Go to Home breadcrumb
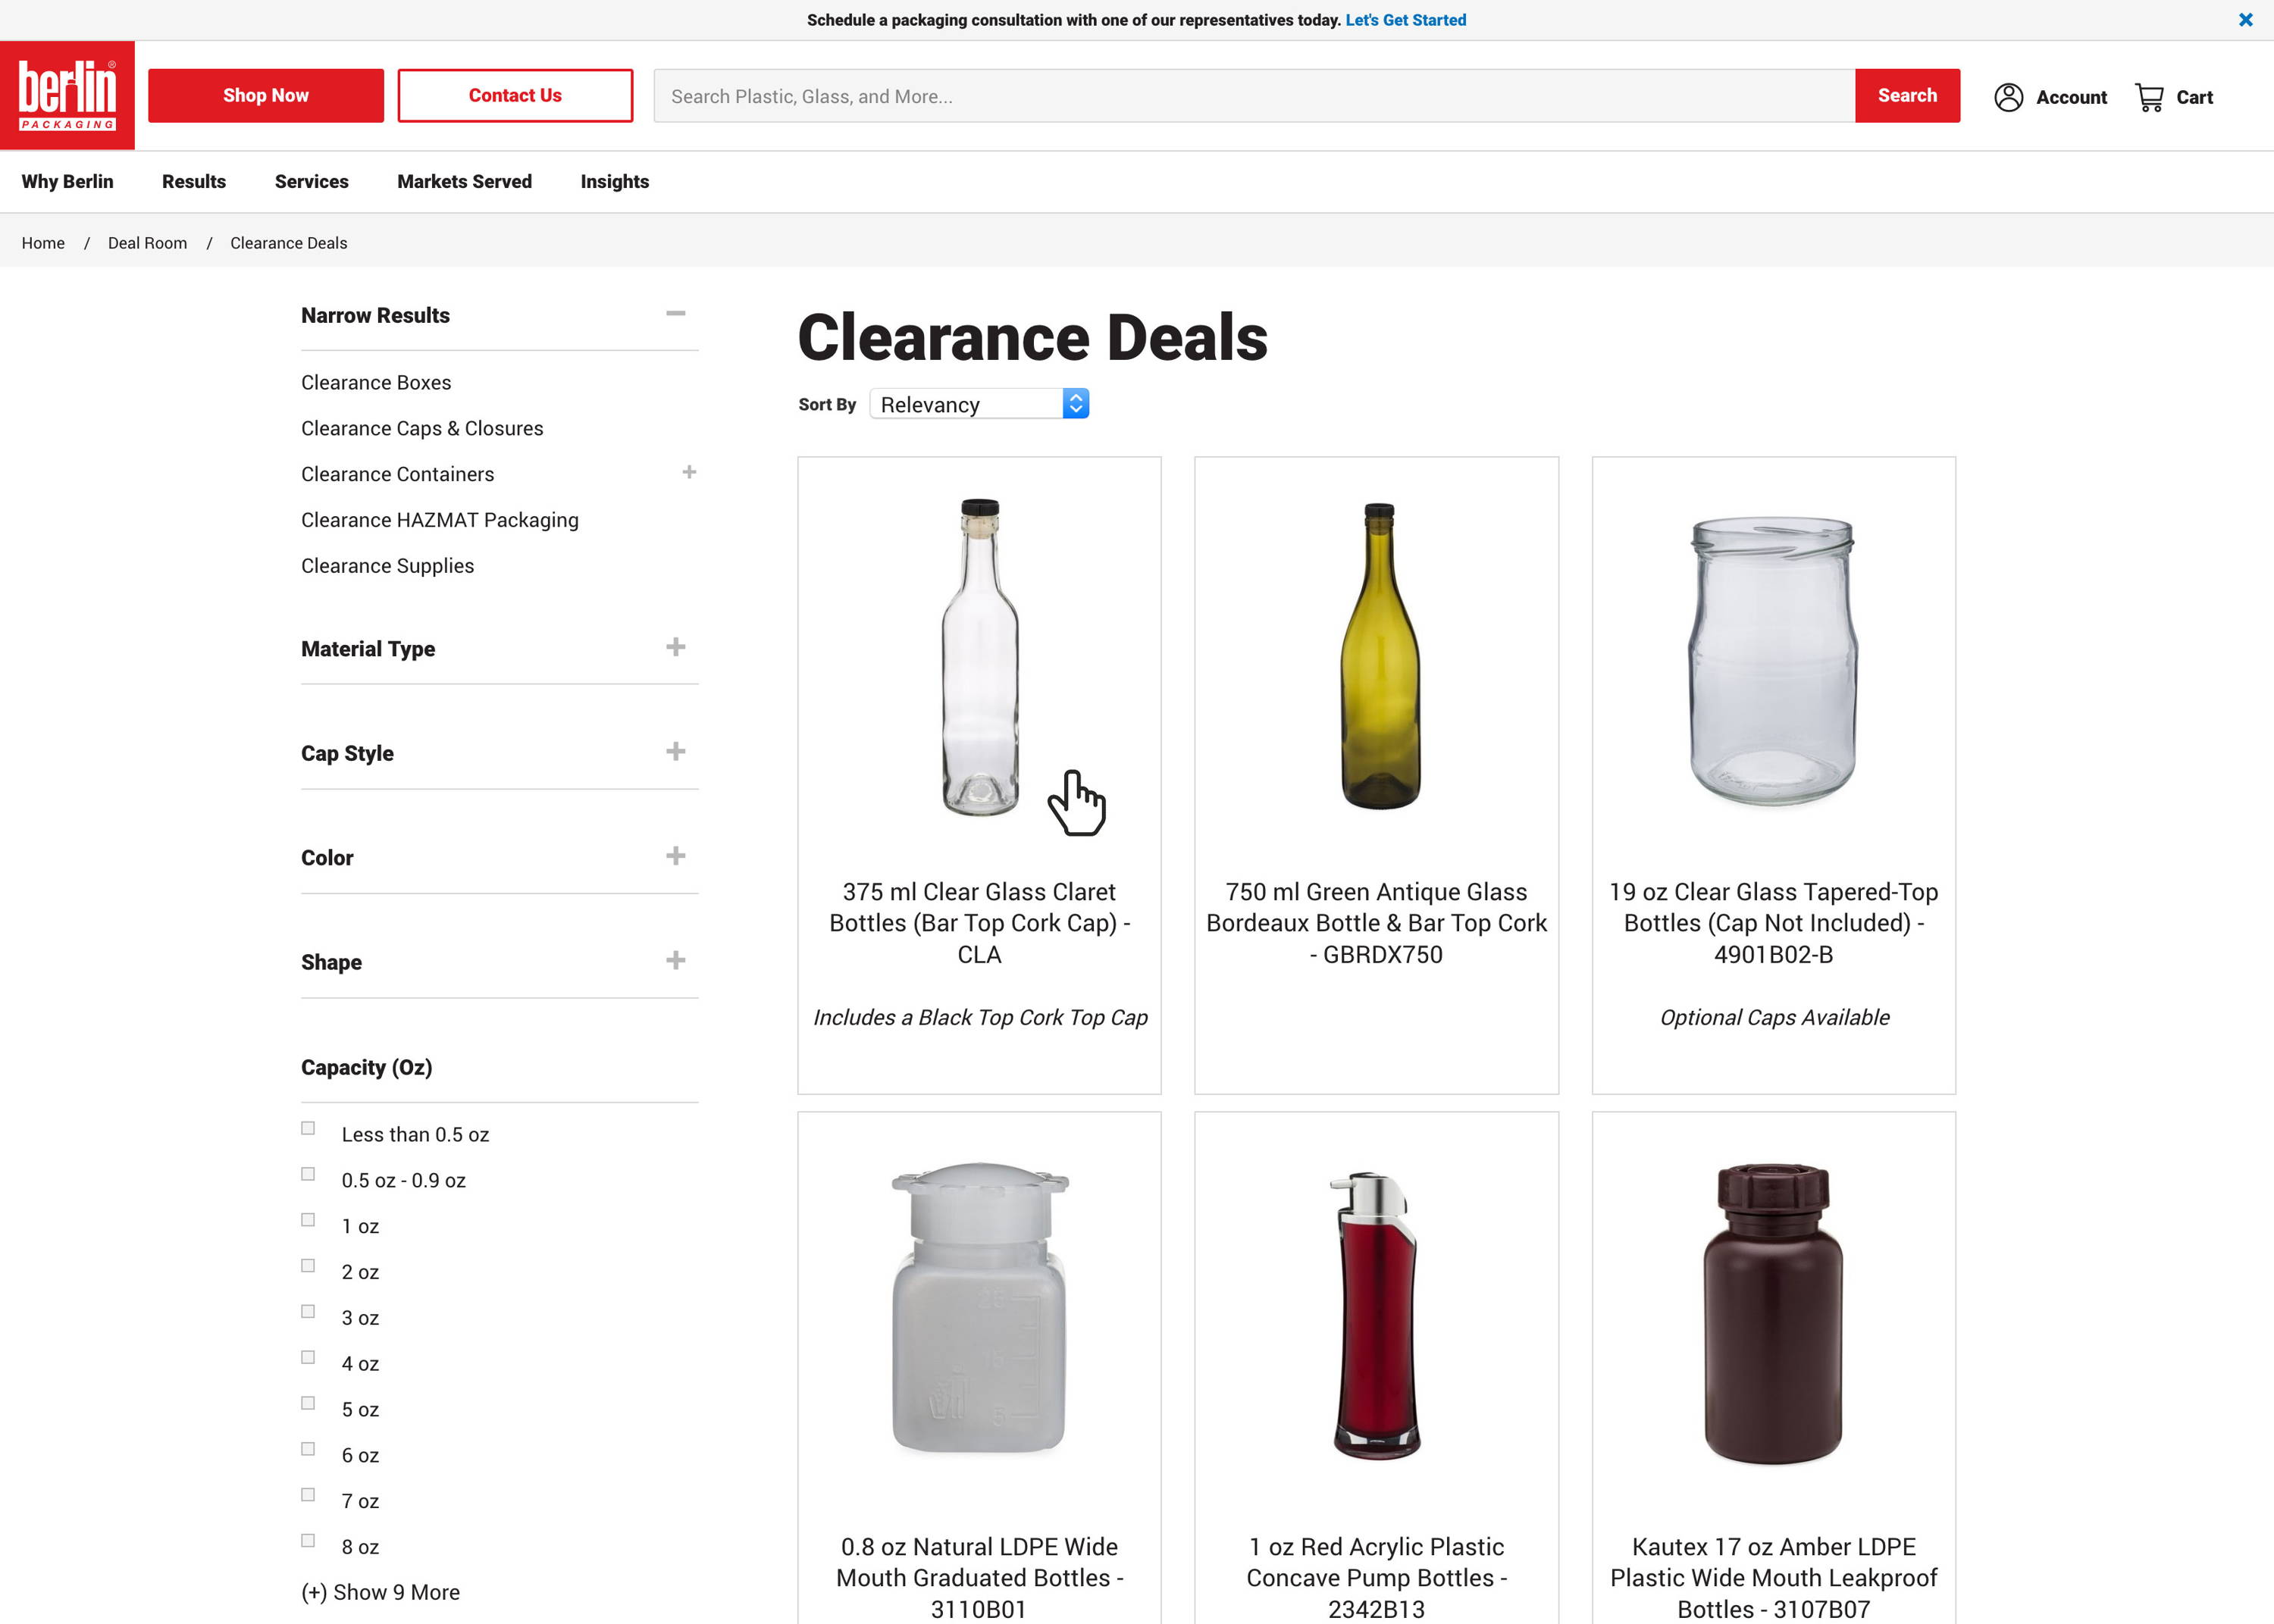This screenshot has height=1624, width=2274. click(43, 243)
